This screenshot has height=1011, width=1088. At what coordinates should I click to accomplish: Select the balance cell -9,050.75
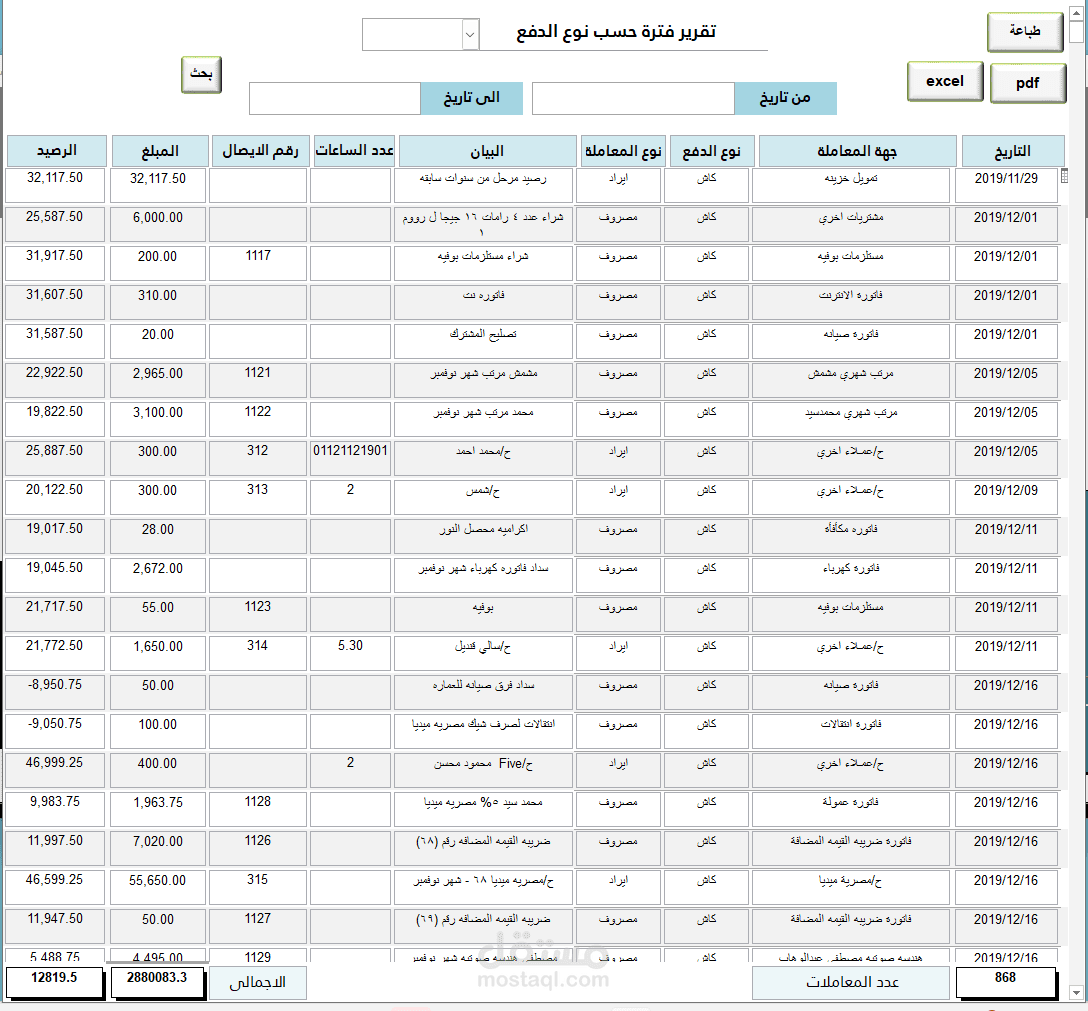pos(55,731)
